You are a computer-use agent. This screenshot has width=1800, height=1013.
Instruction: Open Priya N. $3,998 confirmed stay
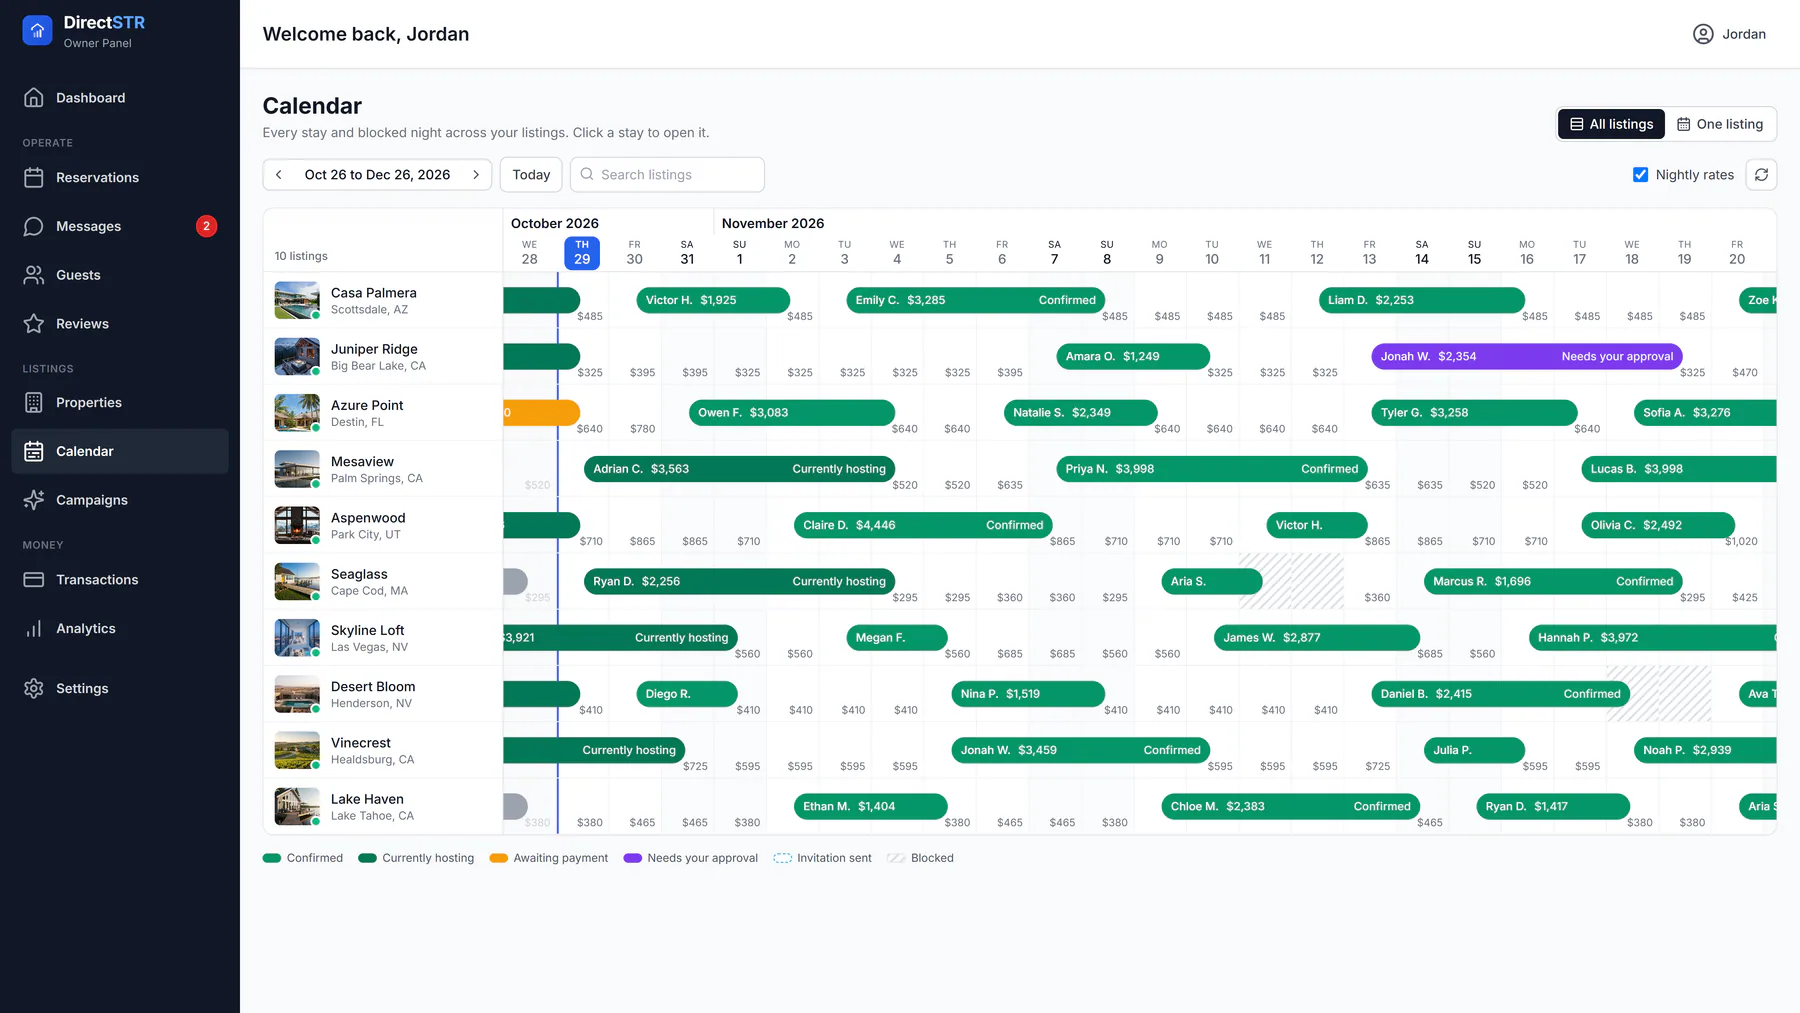pos(1212,469)
